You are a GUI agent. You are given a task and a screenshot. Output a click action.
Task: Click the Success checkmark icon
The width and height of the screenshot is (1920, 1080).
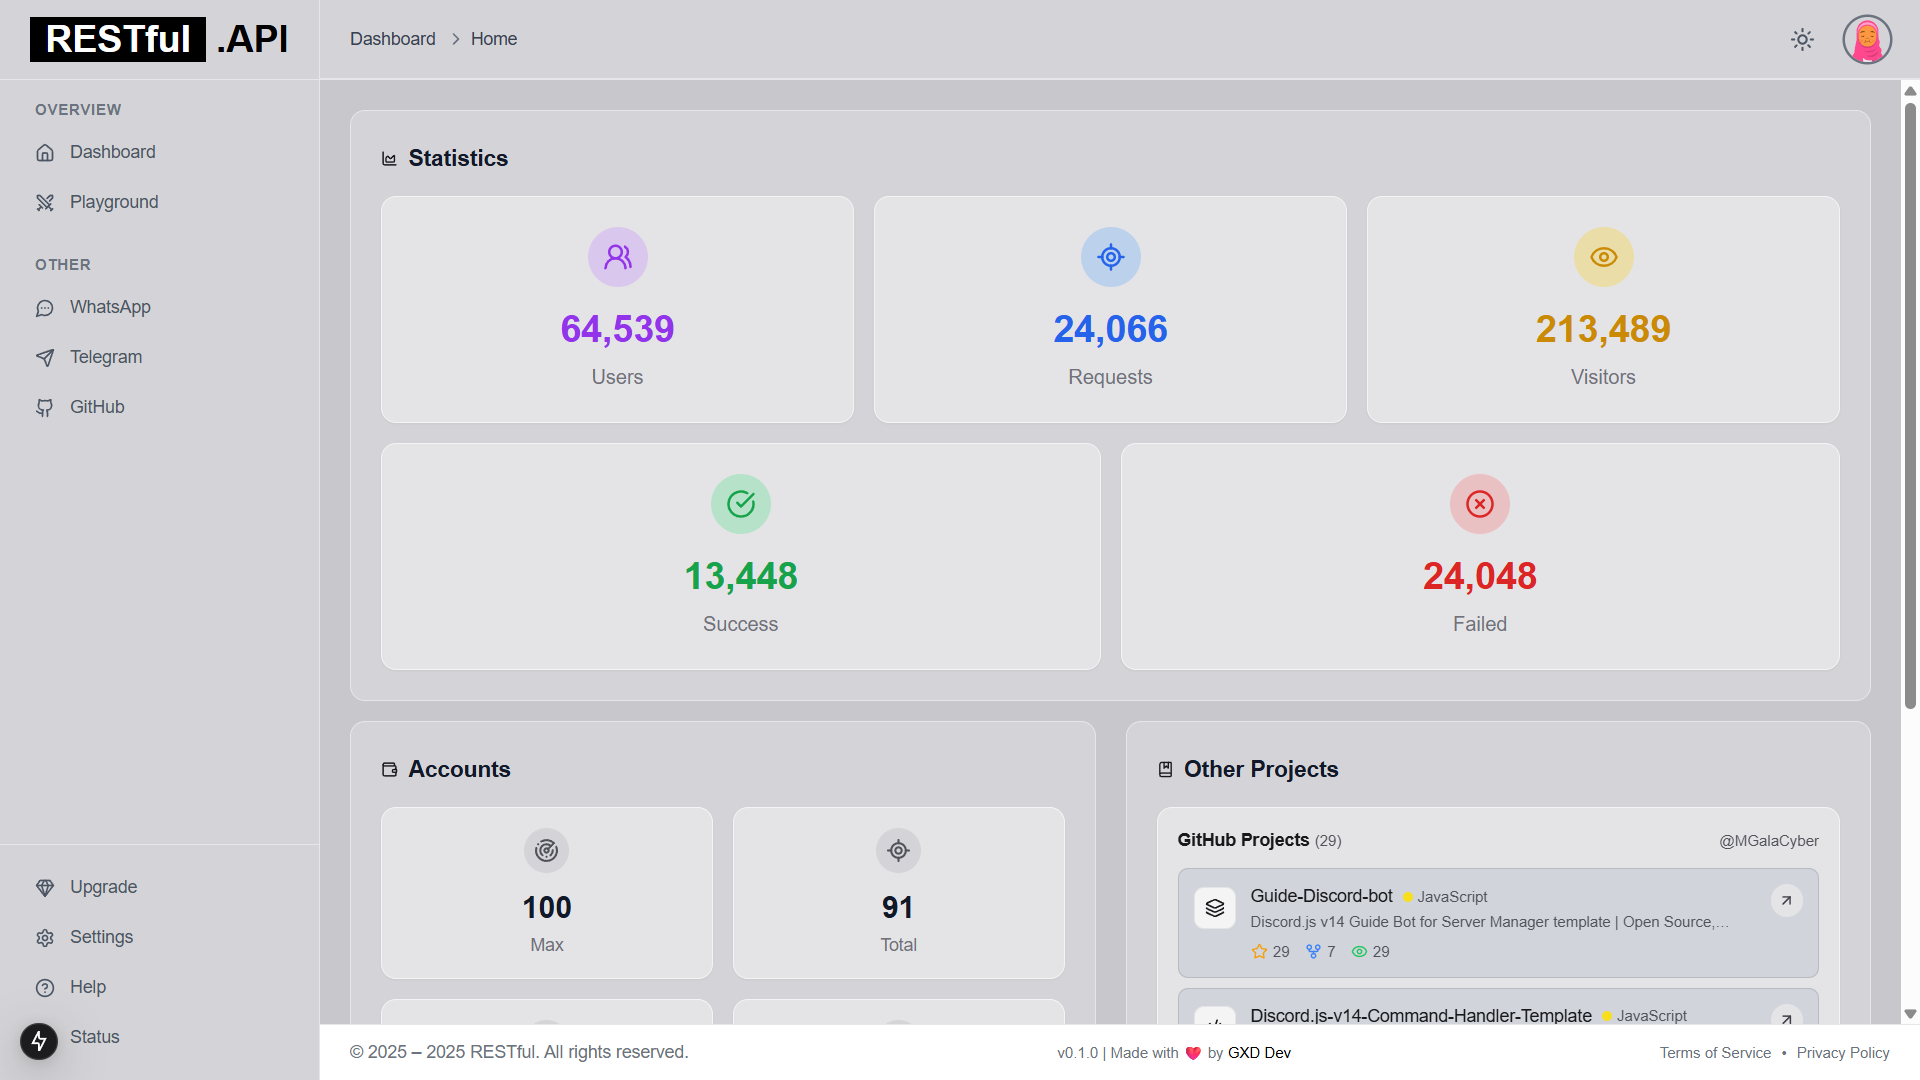pyautogui.click(x=740, y=504)
